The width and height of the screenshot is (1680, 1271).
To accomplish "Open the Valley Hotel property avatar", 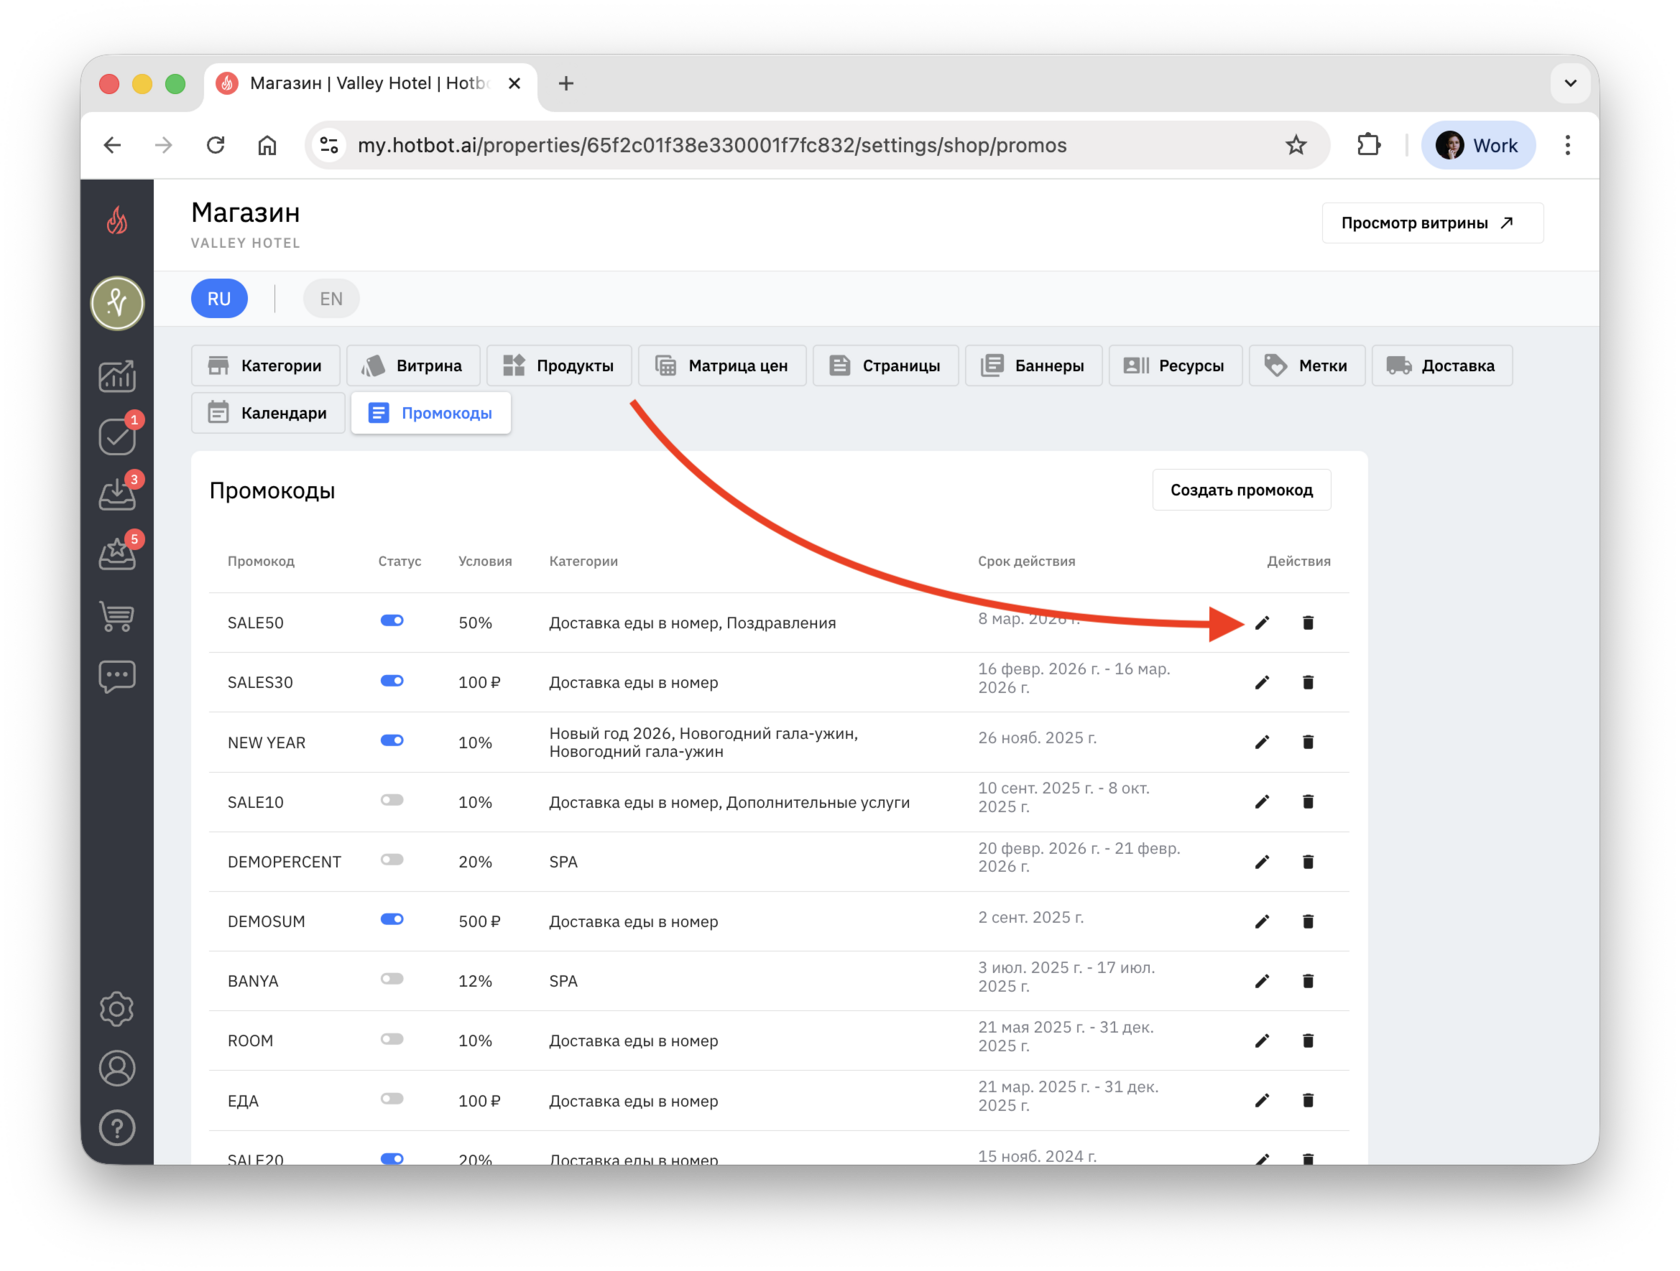I will [x=117, y=302].
